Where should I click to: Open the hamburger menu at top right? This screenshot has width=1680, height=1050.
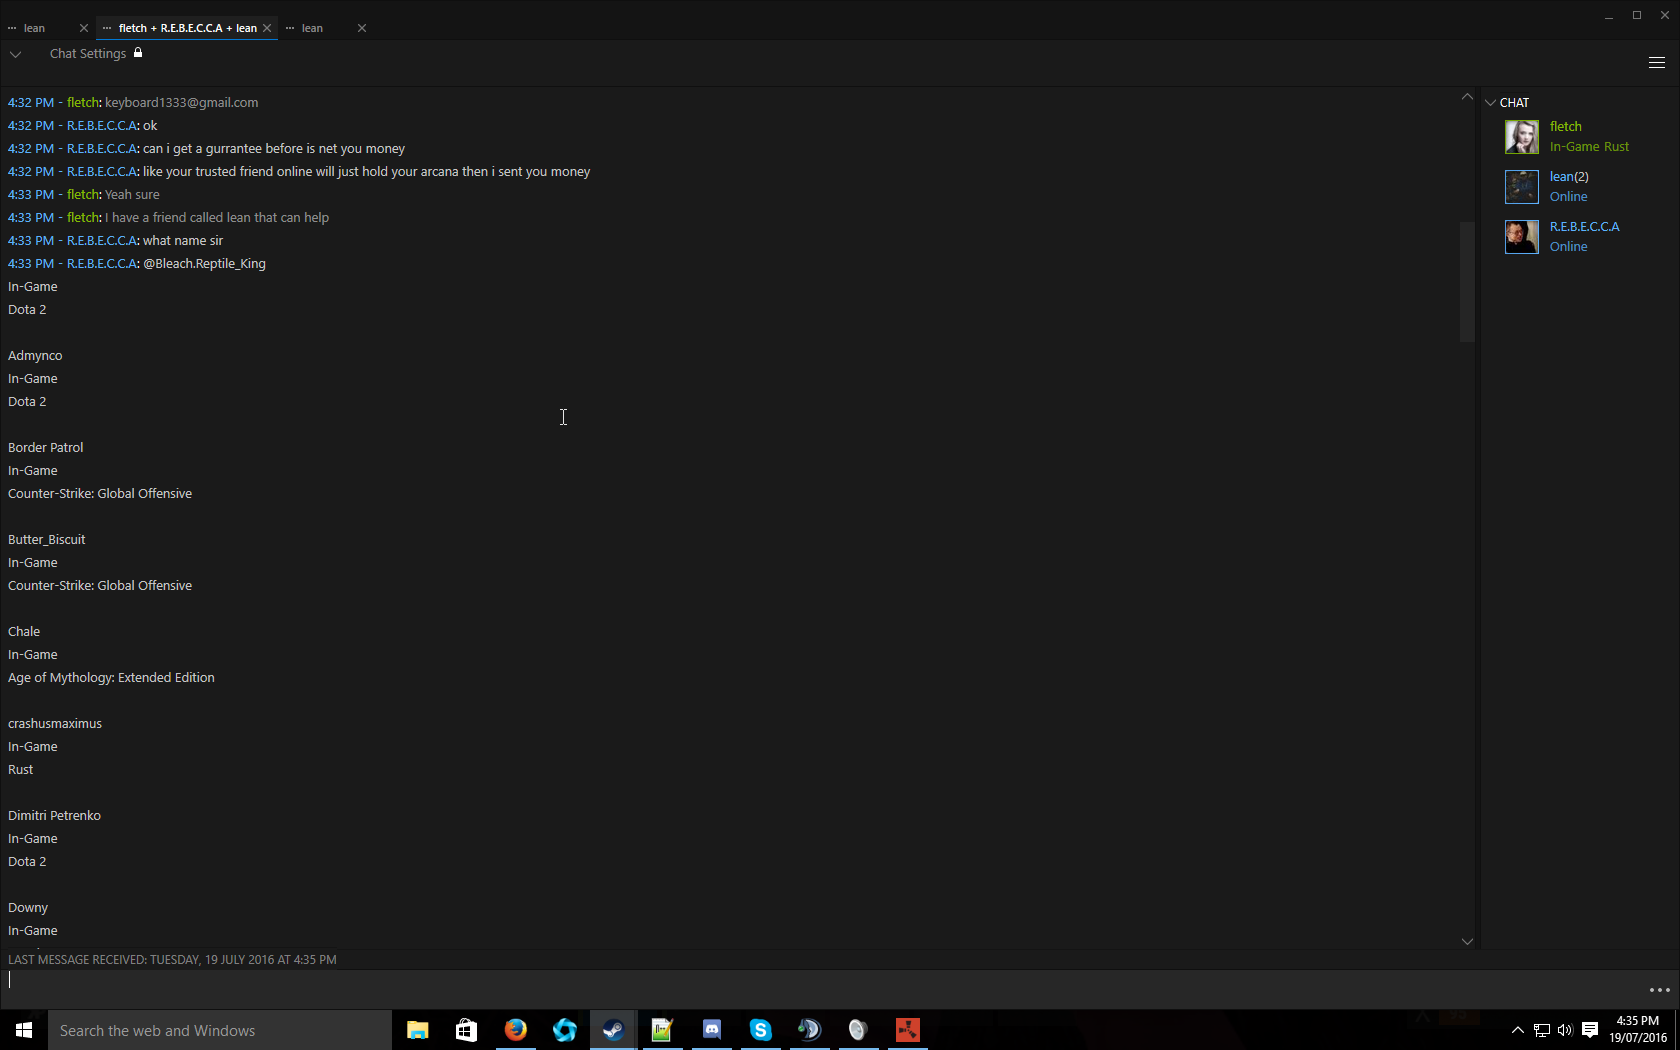click(x=1656, y=63)
